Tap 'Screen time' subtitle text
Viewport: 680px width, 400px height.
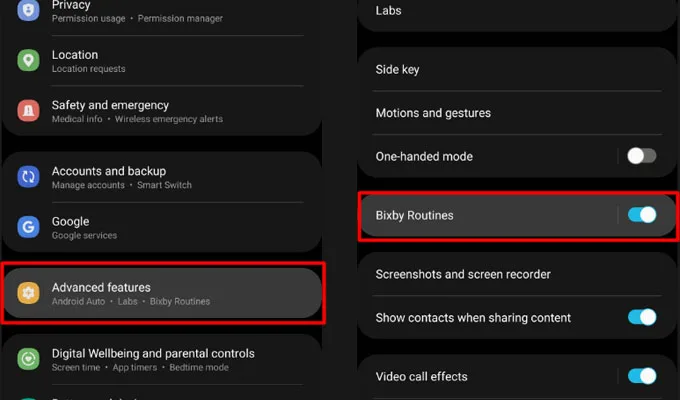[76, 367]
